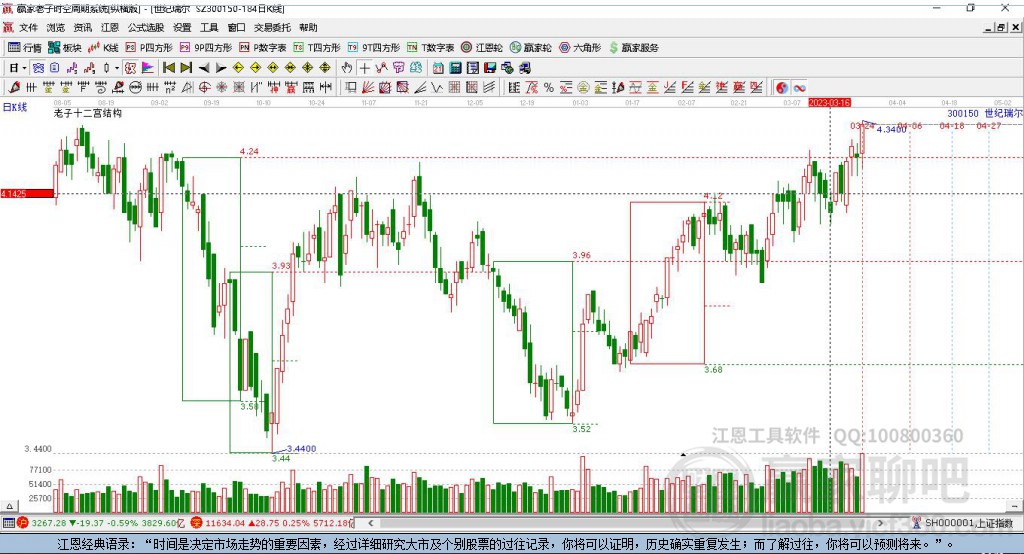This screenshot has width=1024, height=554.
Task: Click the infinity loop icon
Action: point(799,88)
